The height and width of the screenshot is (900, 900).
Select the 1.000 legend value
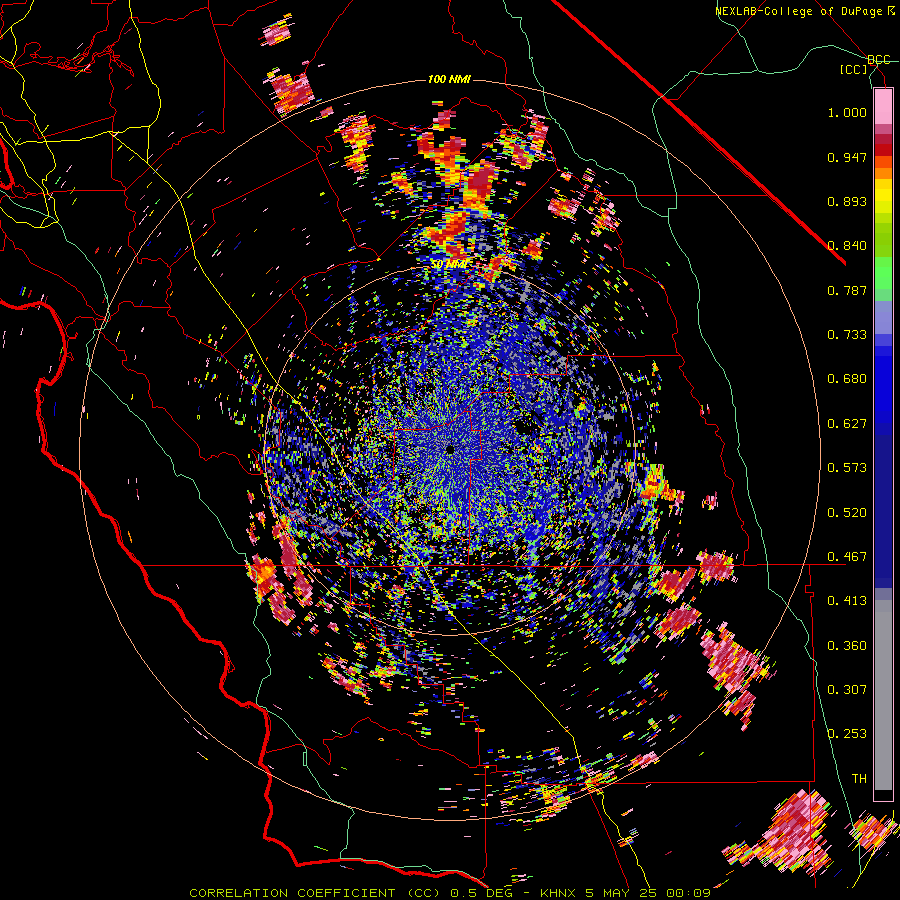847,112
